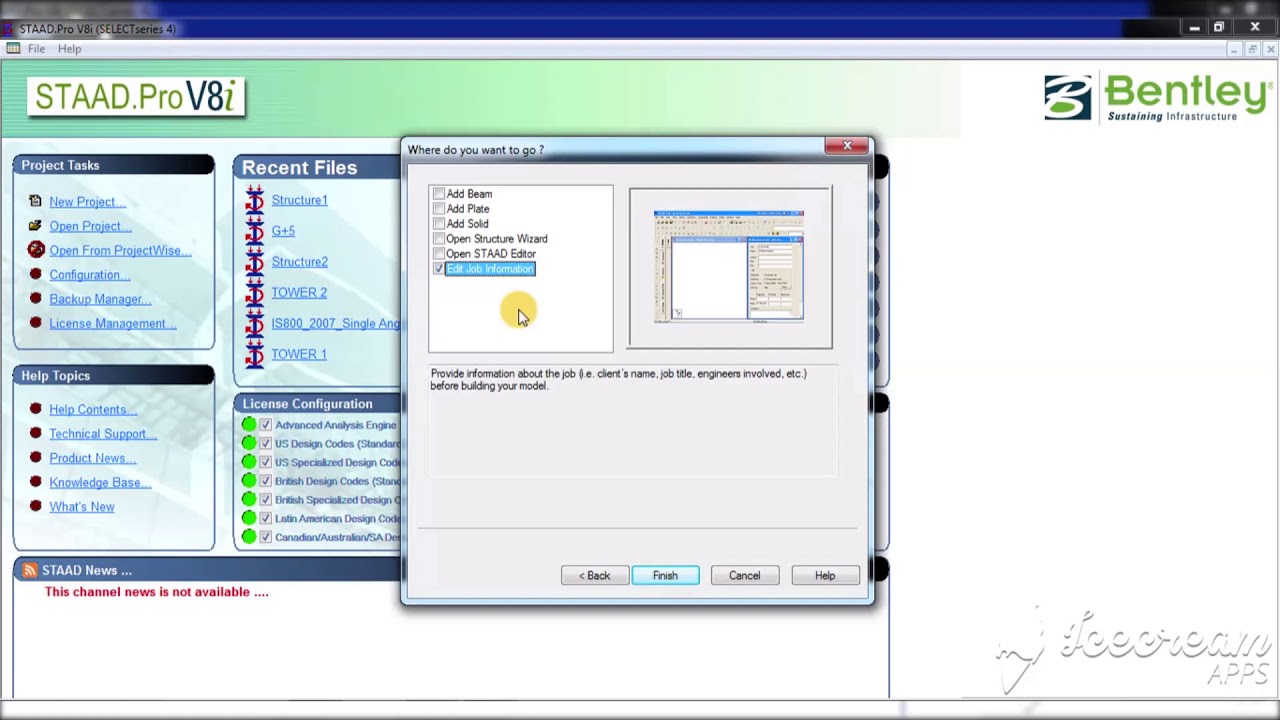Viewport: 1280px width, 720px height.
Task: Open the Help menu
Action: pyautogui.click(x=69, y=49)
